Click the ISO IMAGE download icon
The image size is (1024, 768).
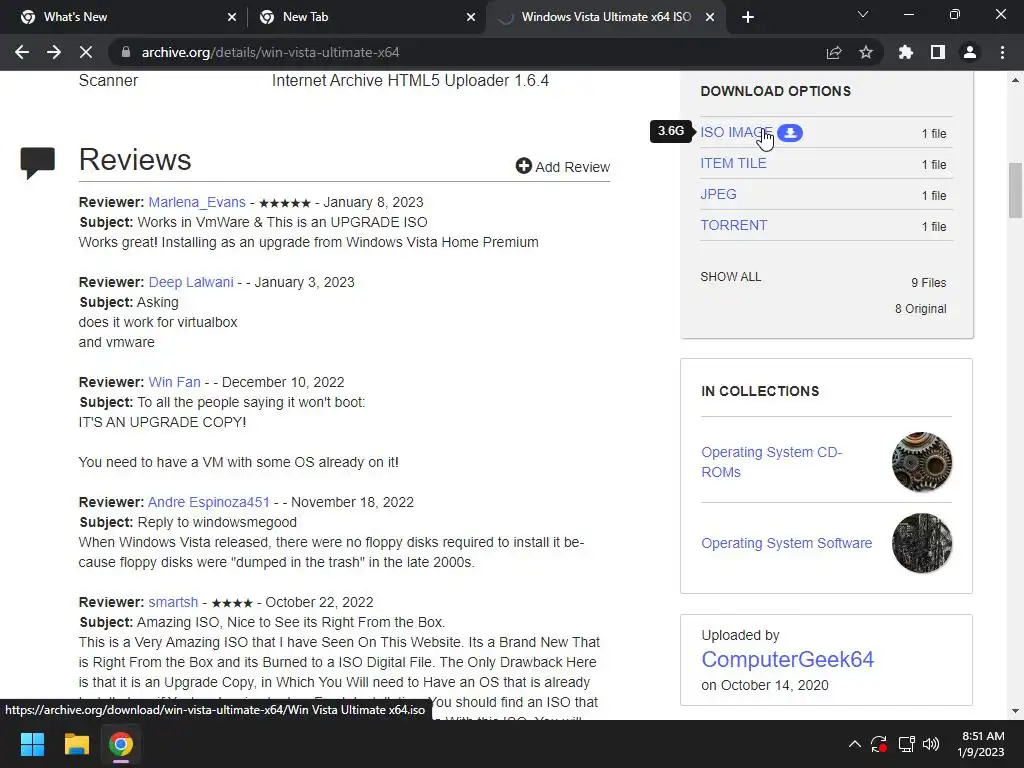pos(790,133)
